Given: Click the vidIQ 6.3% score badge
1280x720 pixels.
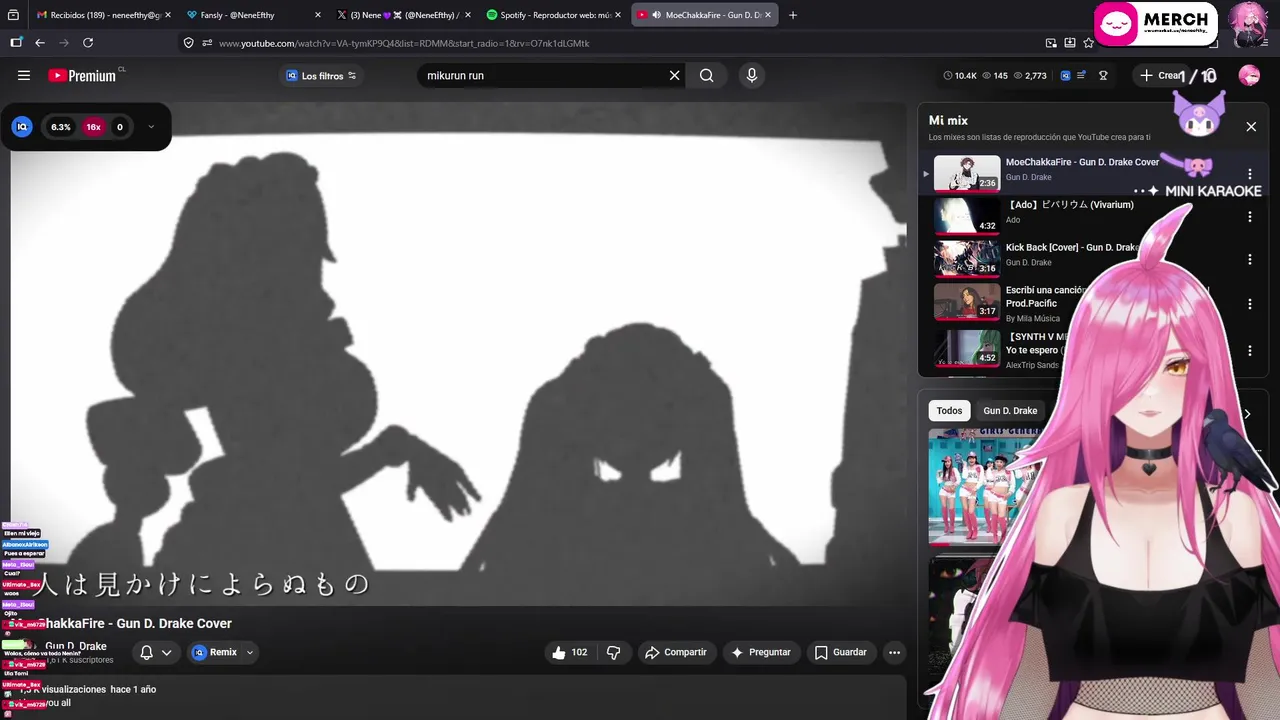Looking at the screenshot, I should 61,127.
